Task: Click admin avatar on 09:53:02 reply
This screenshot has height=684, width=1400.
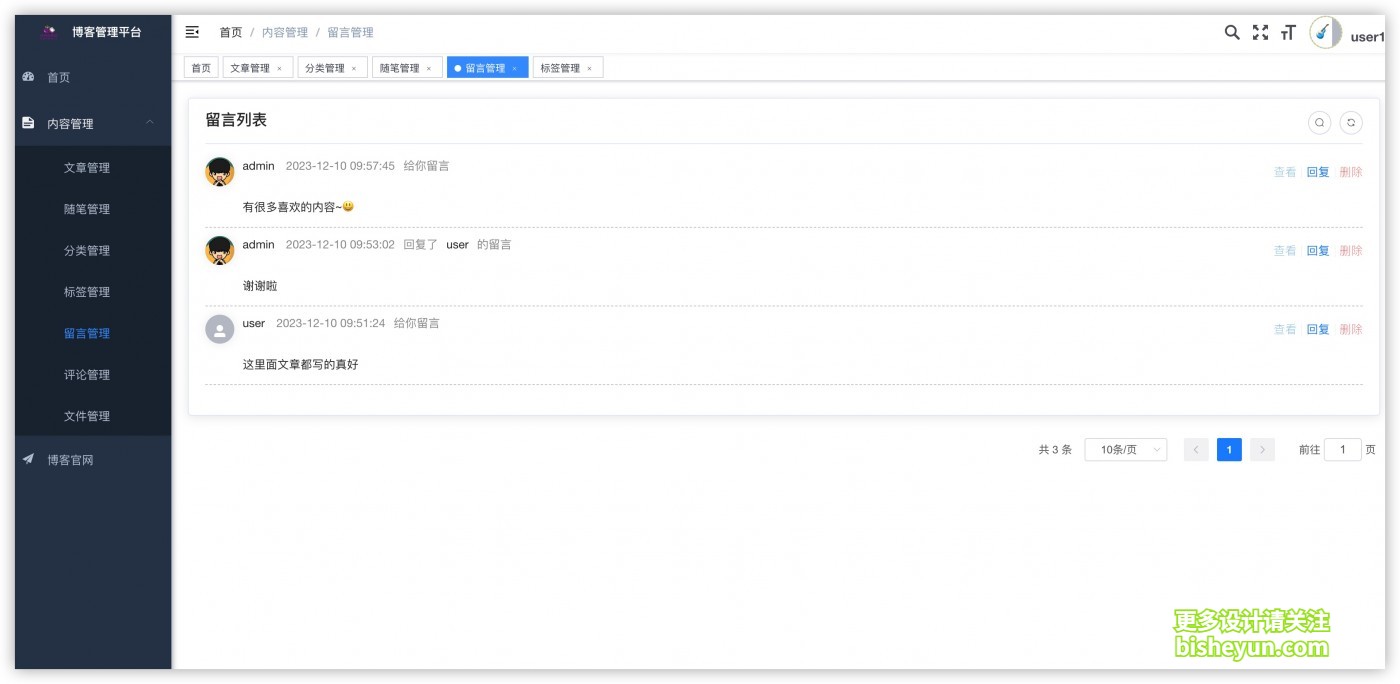Action: coord(220,251)
